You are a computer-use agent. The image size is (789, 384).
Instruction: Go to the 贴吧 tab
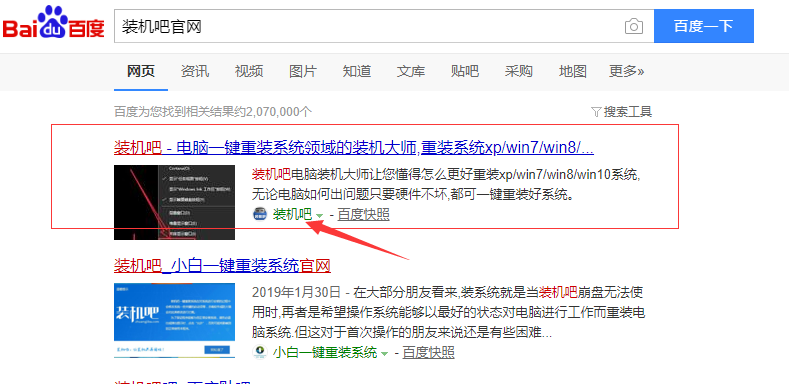464,71
